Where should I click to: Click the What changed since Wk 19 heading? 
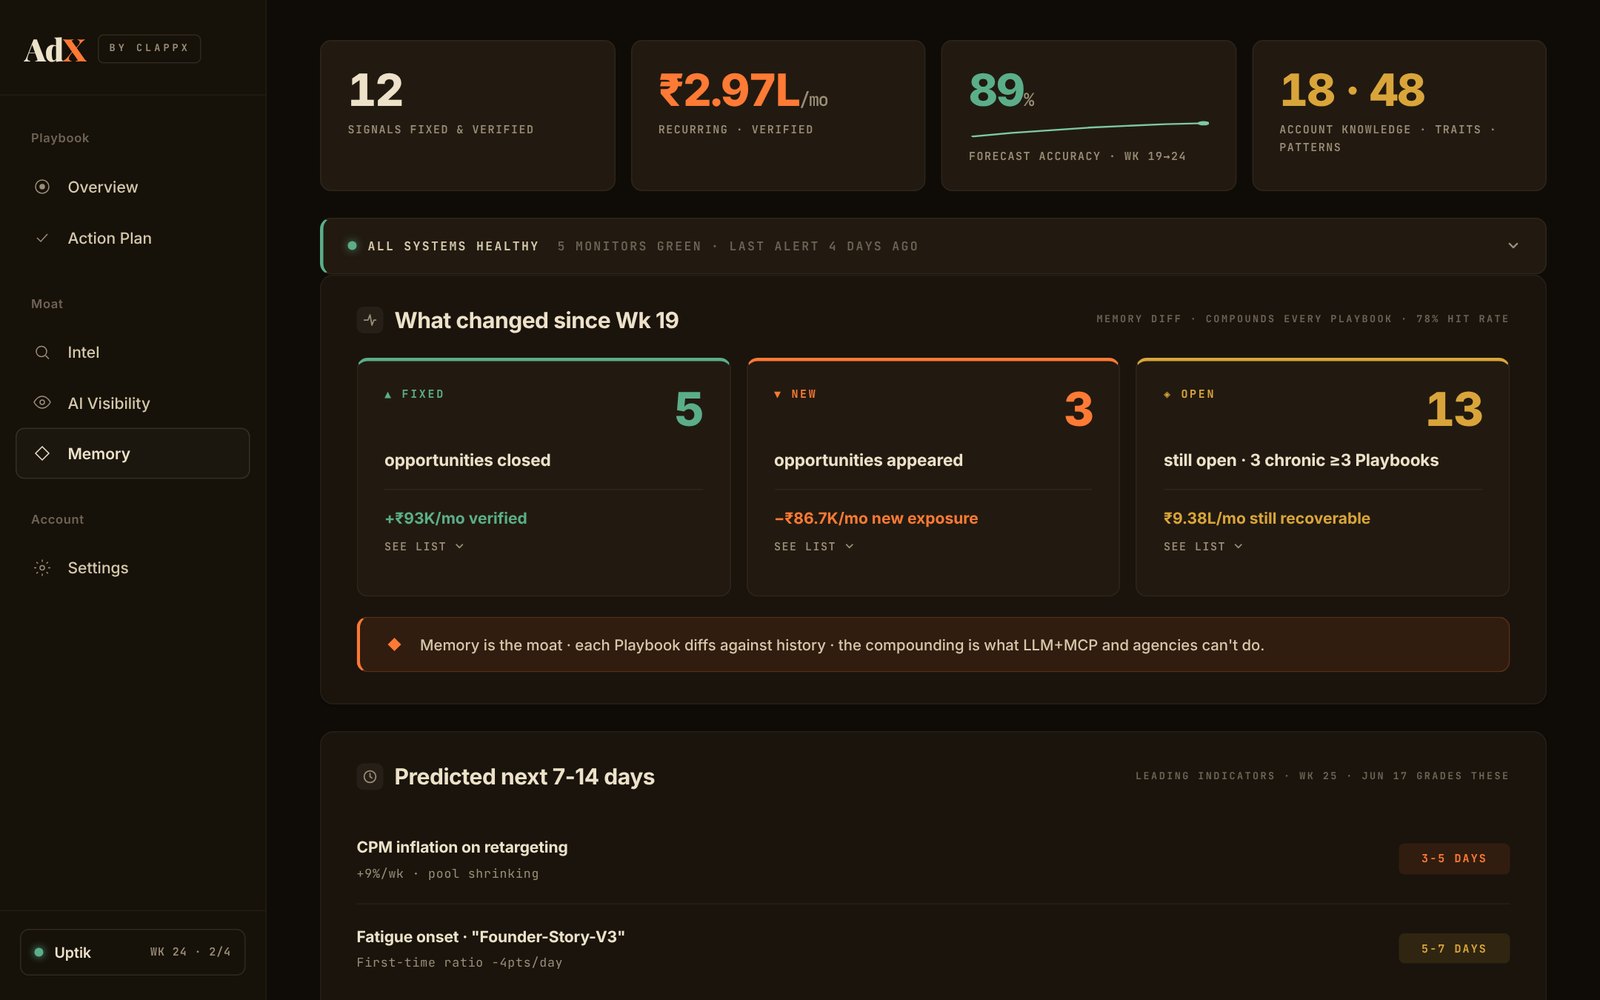tap(537, 320)
